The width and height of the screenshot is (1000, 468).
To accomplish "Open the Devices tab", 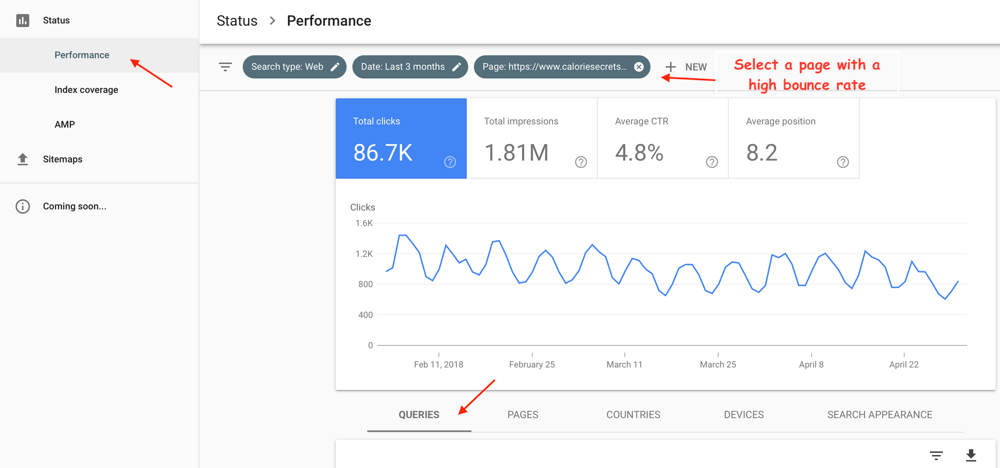I will point(743,414).
